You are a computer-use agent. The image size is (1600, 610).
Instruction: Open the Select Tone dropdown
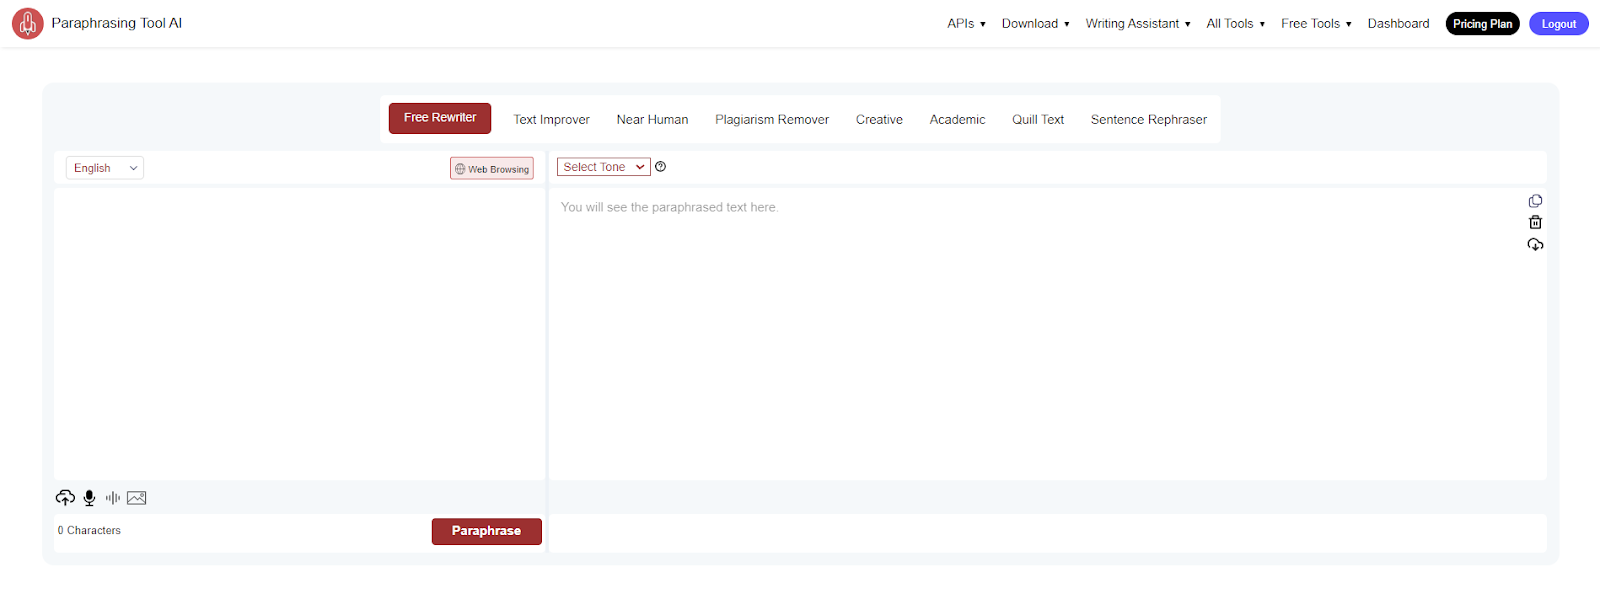pos(604,167)
